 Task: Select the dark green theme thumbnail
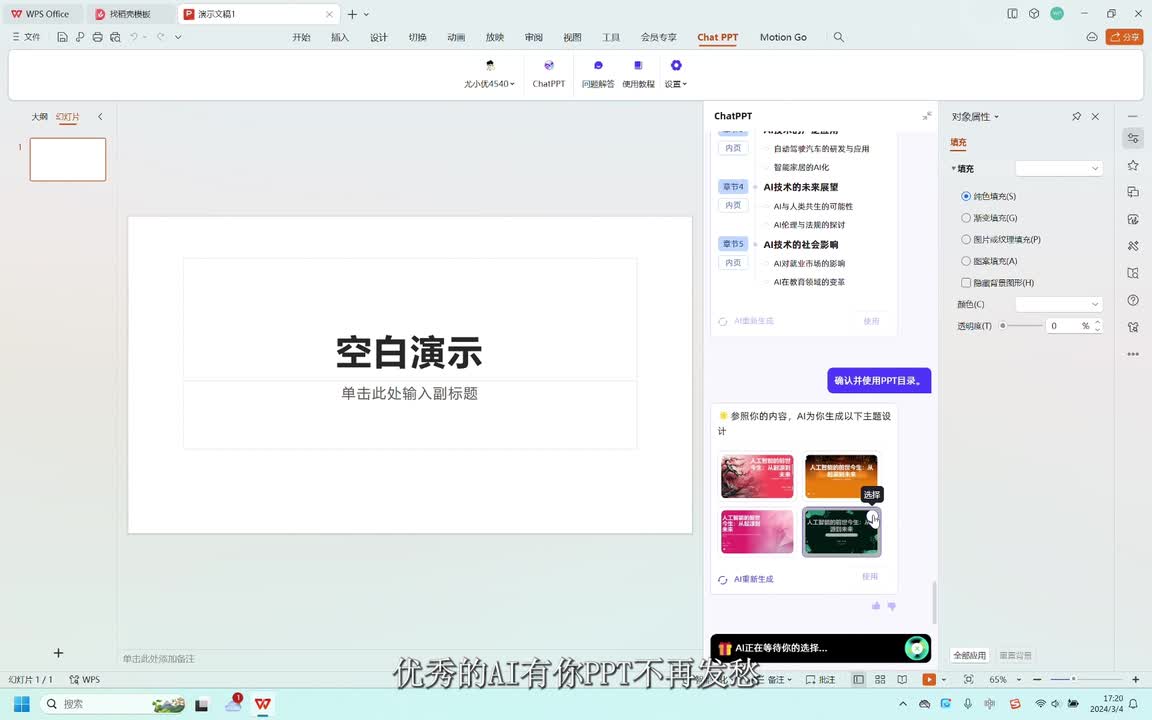coord(841,532)
